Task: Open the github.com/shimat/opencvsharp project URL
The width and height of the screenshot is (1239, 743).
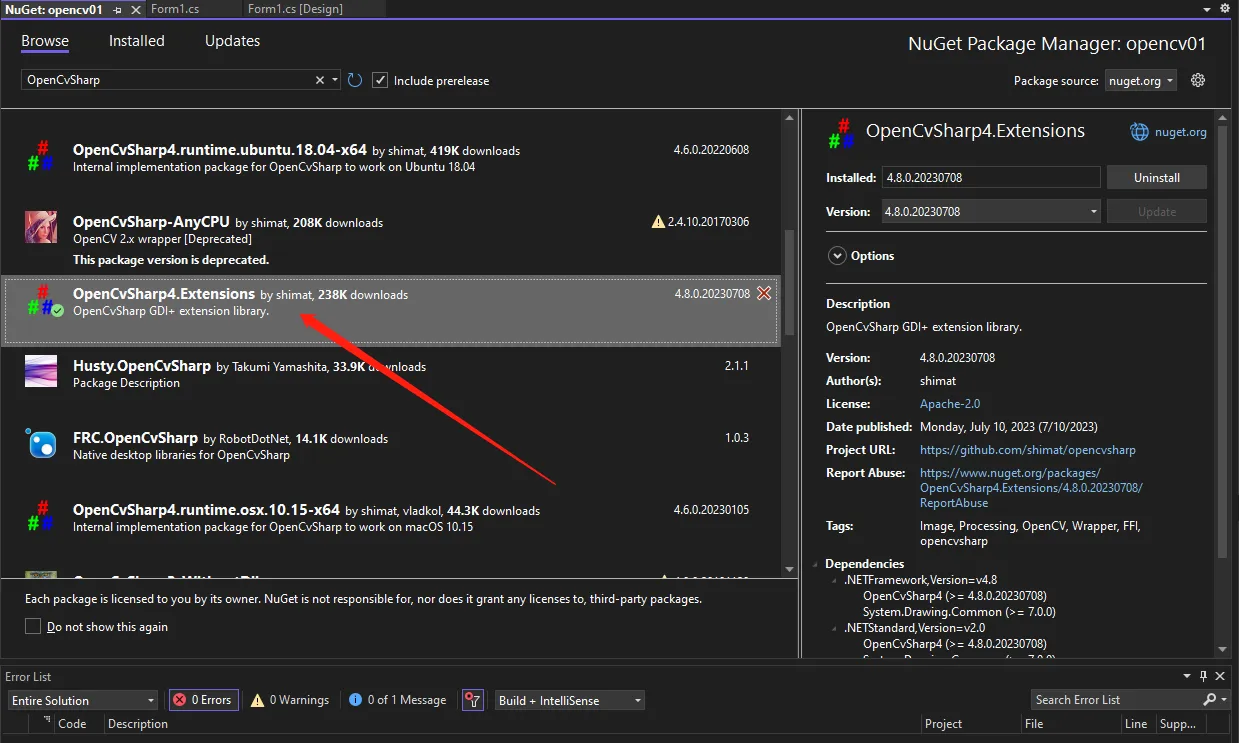Action: (x=1028, y=450)
